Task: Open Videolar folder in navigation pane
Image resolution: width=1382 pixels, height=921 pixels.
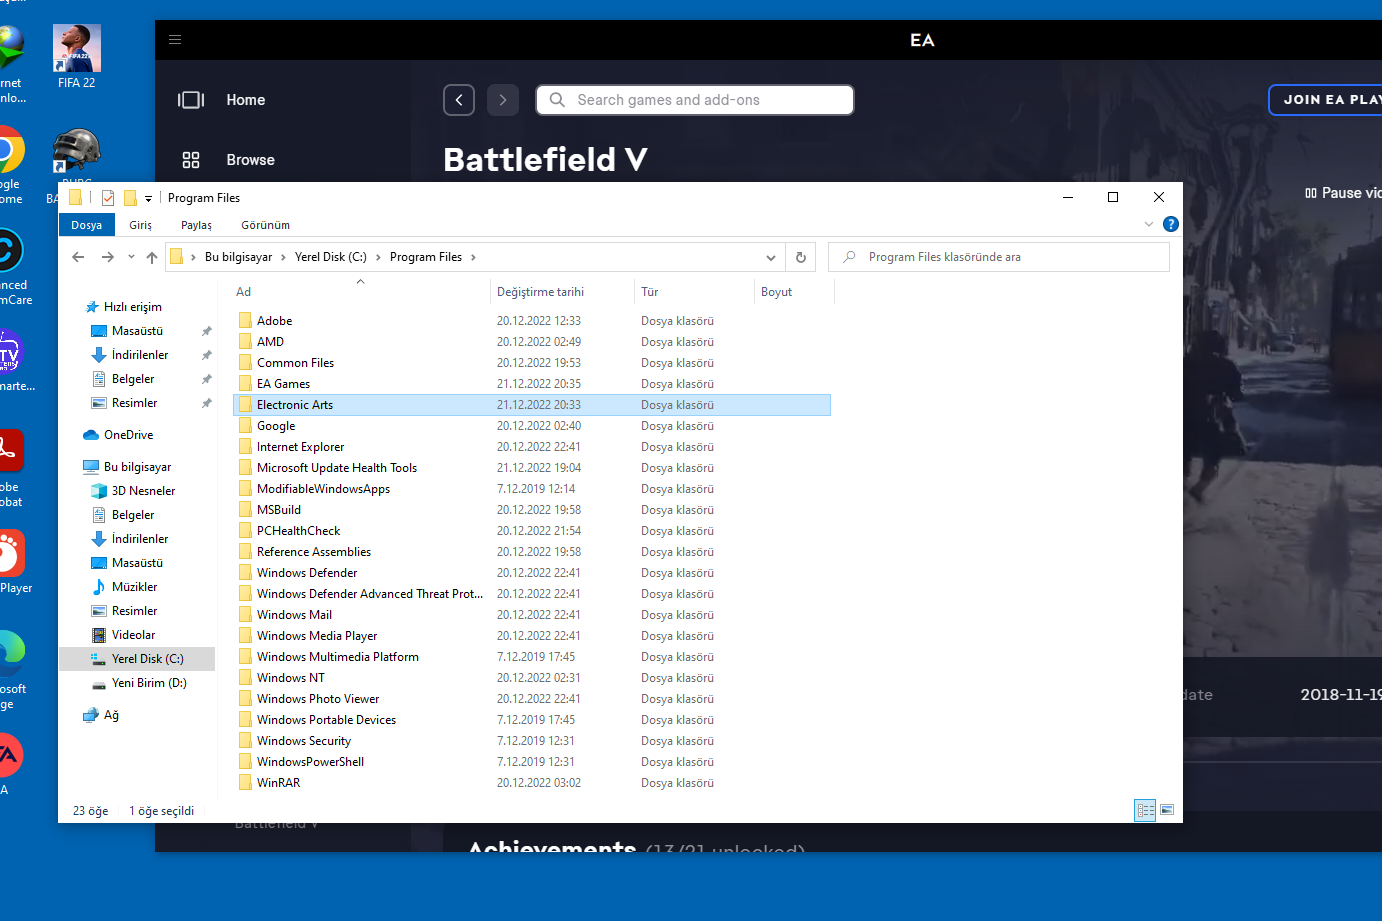Action: (133, 635)
